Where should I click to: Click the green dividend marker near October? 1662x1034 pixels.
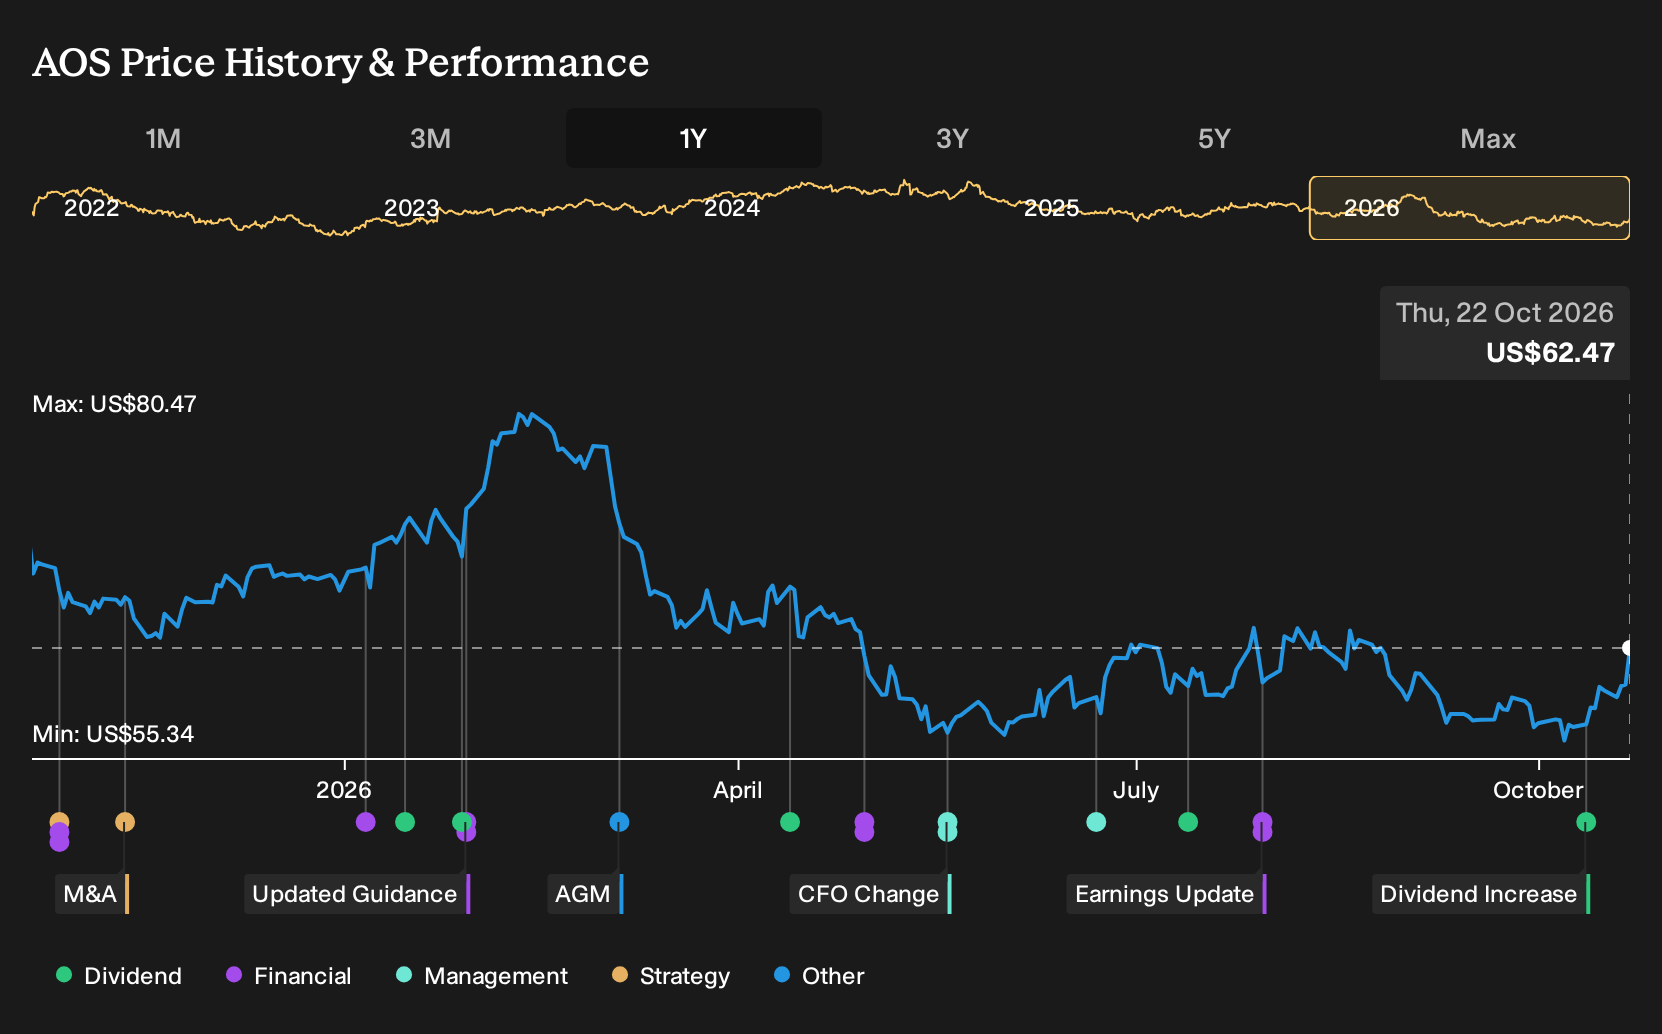click(1586, 822)
